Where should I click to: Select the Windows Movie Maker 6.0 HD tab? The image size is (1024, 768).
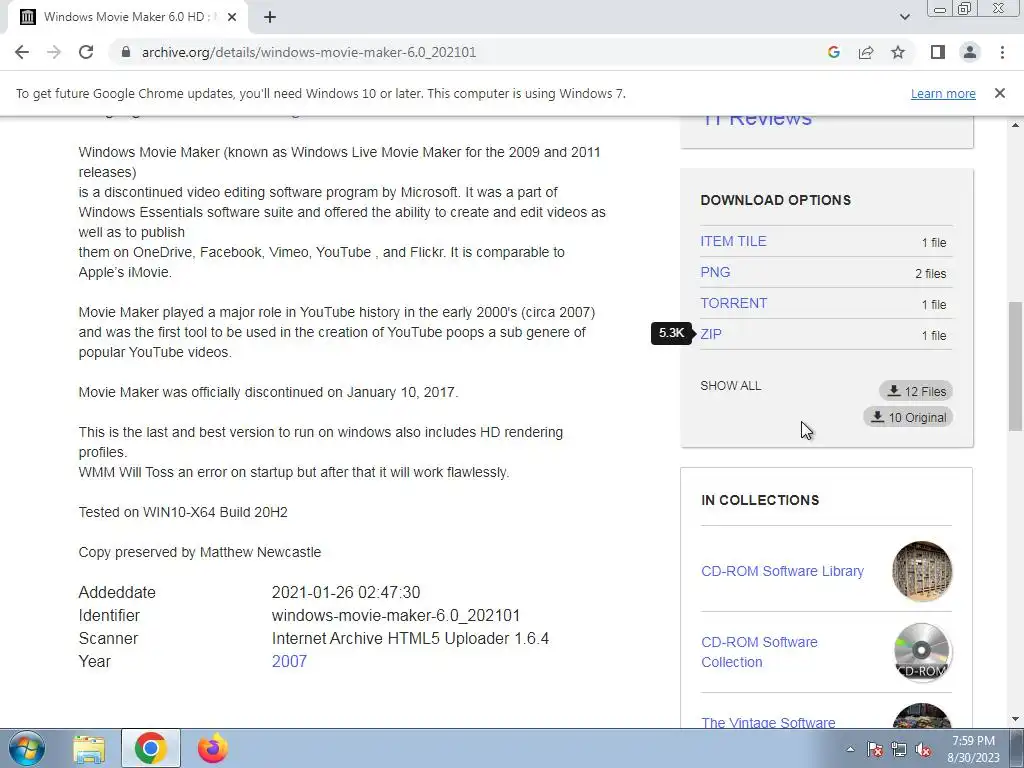click(127, 17)
